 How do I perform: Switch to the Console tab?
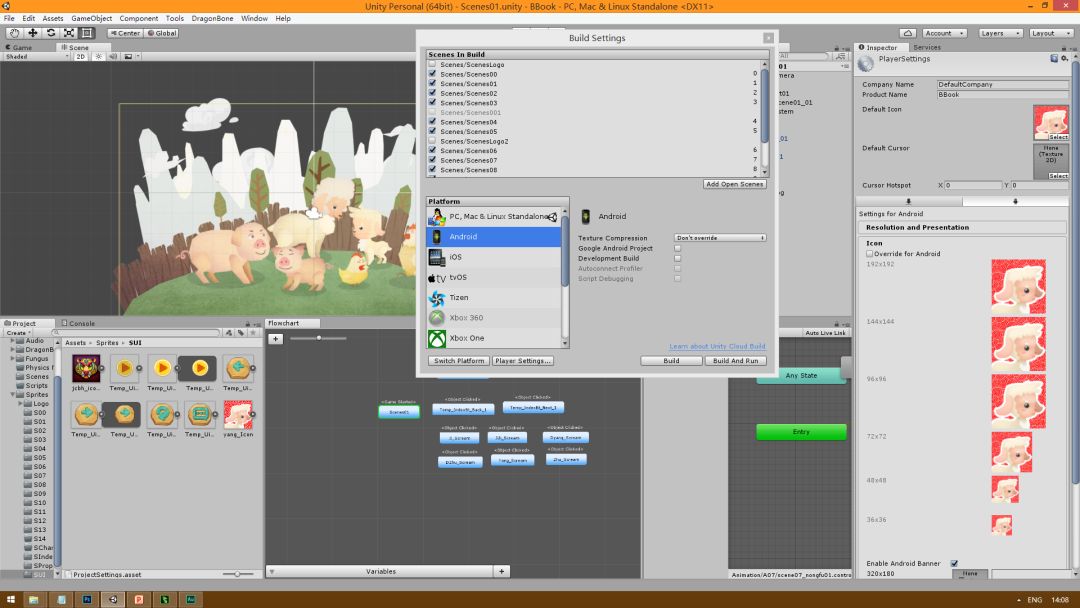[80, 323]
